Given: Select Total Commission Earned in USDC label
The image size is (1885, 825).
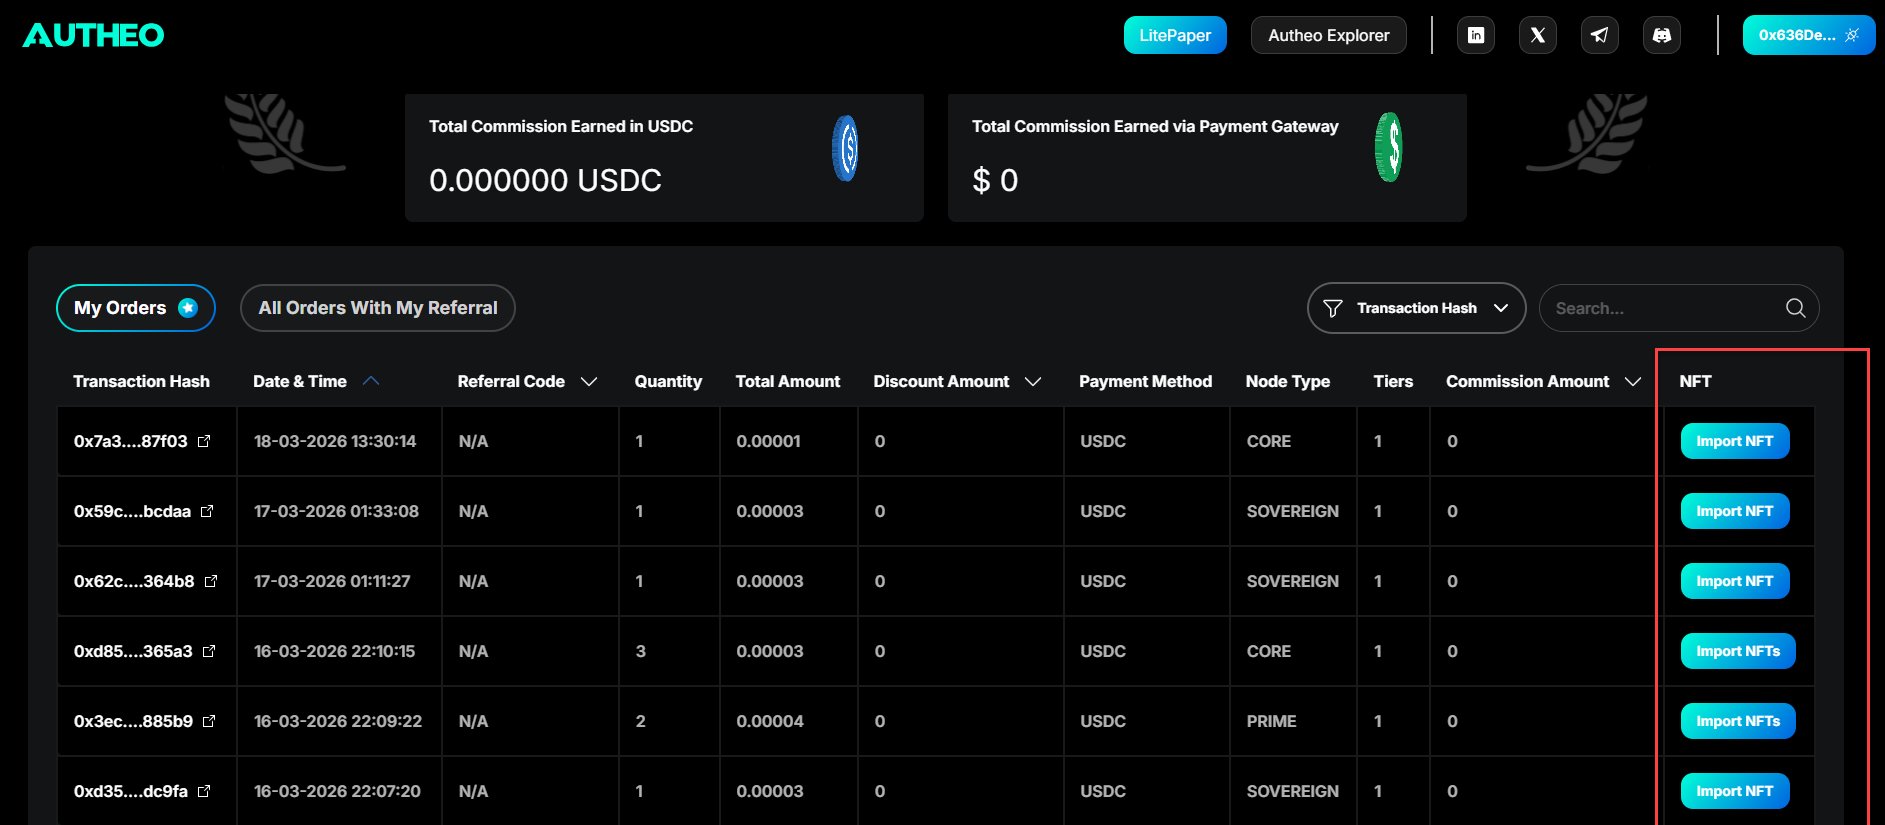Looking at the screenshot, I should click(x=561, y=126).
